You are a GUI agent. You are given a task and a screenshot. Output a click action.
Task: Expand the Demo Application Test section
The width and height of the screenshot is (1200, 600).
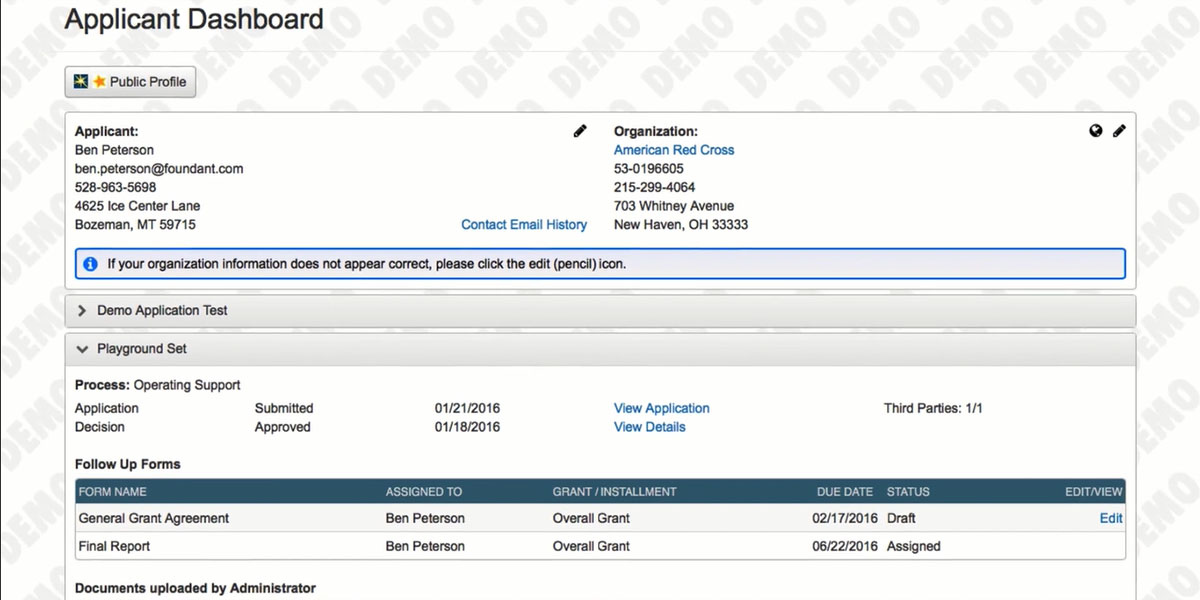pos(162,311)
